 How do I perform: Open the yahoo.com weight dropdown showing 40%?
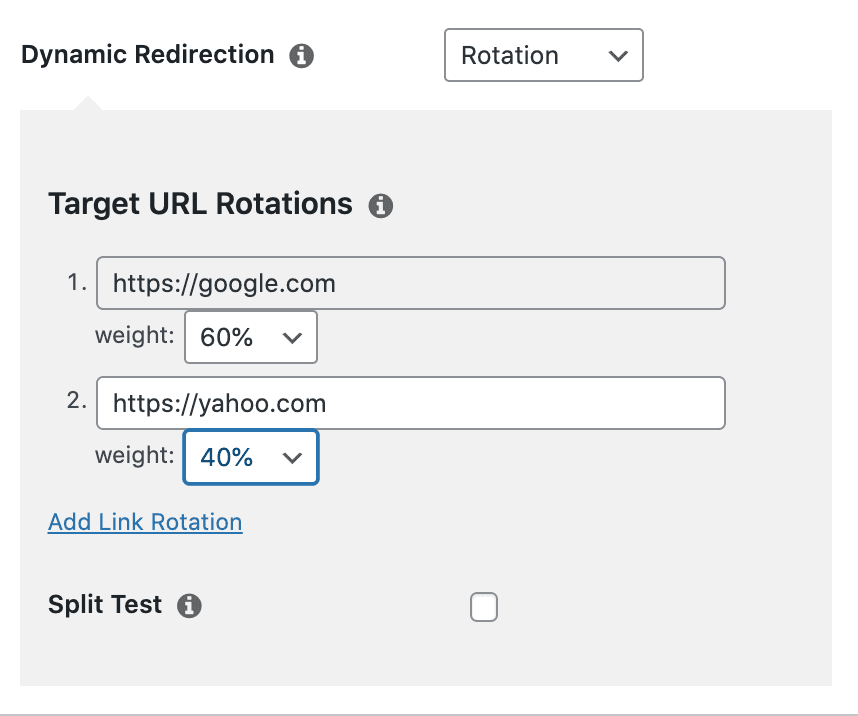[250, 457]
